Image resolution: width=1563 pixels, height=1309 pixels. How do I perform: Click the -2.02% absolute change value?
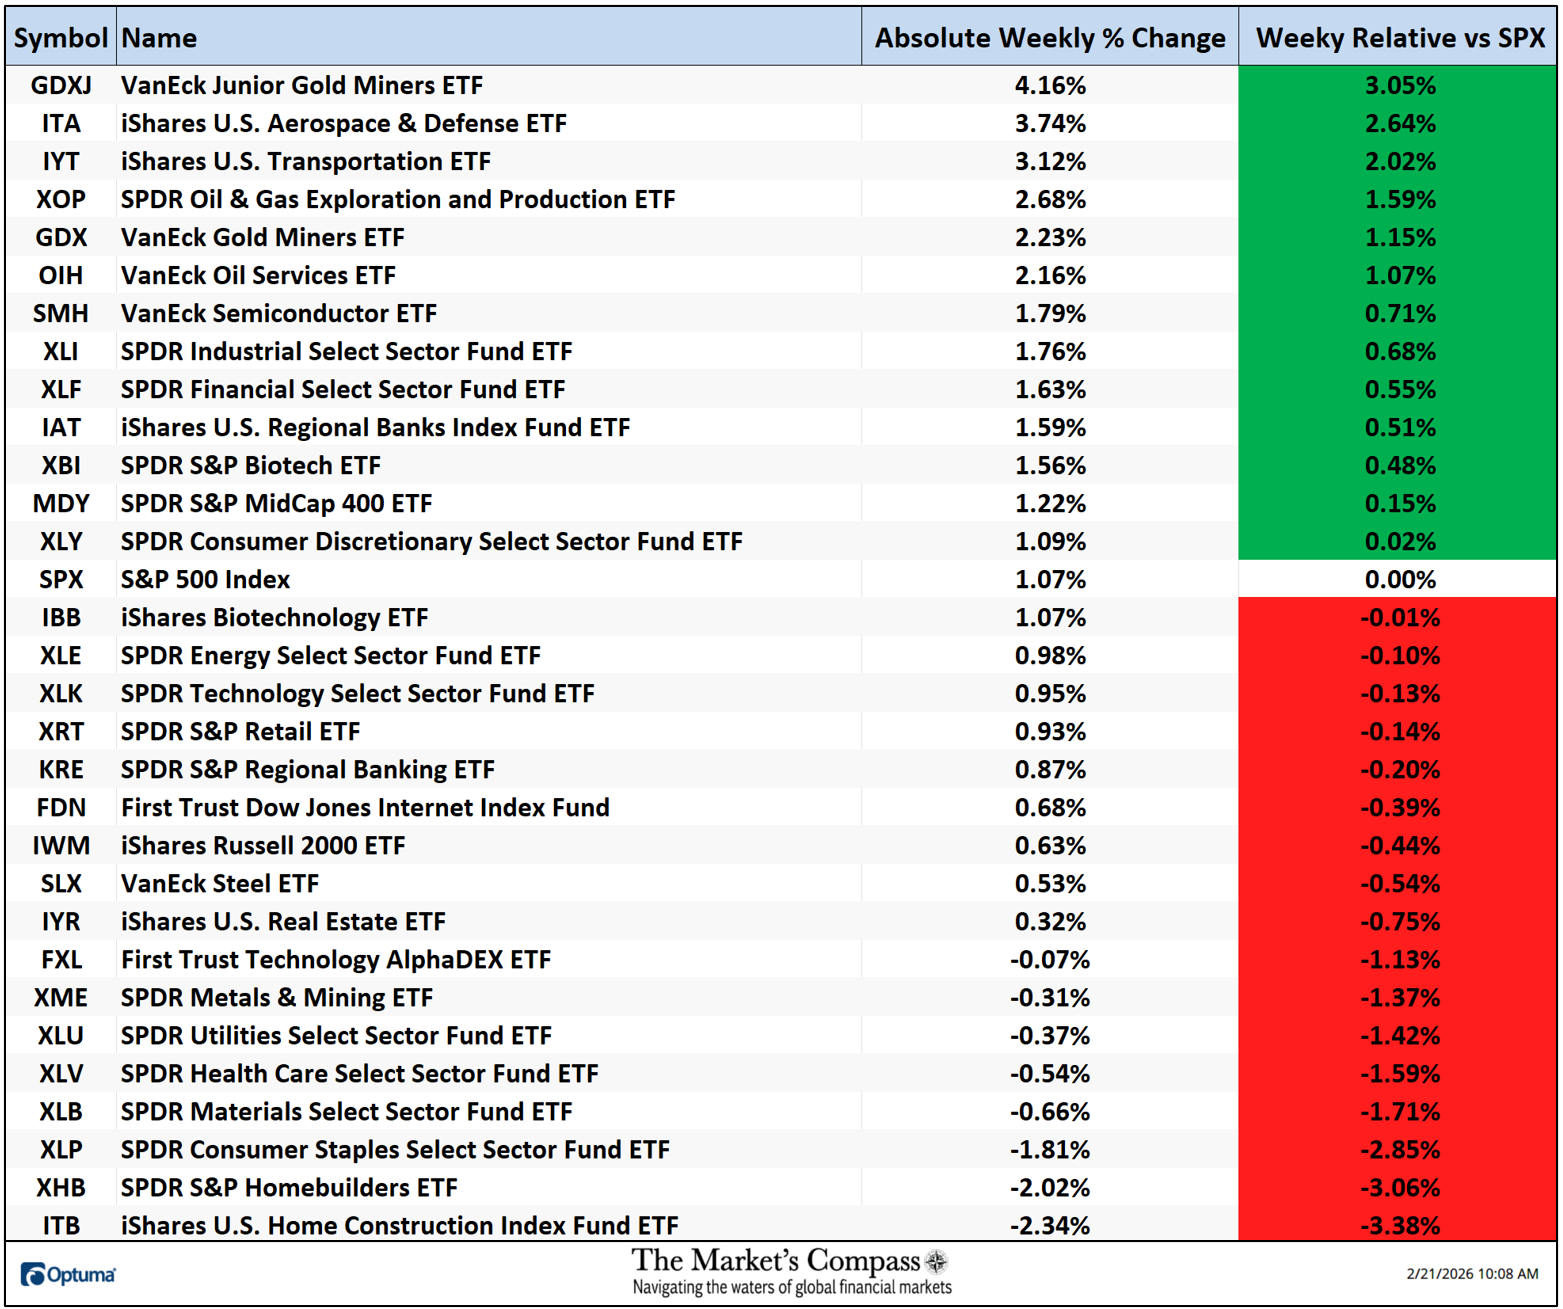tap(1050, 1187)
